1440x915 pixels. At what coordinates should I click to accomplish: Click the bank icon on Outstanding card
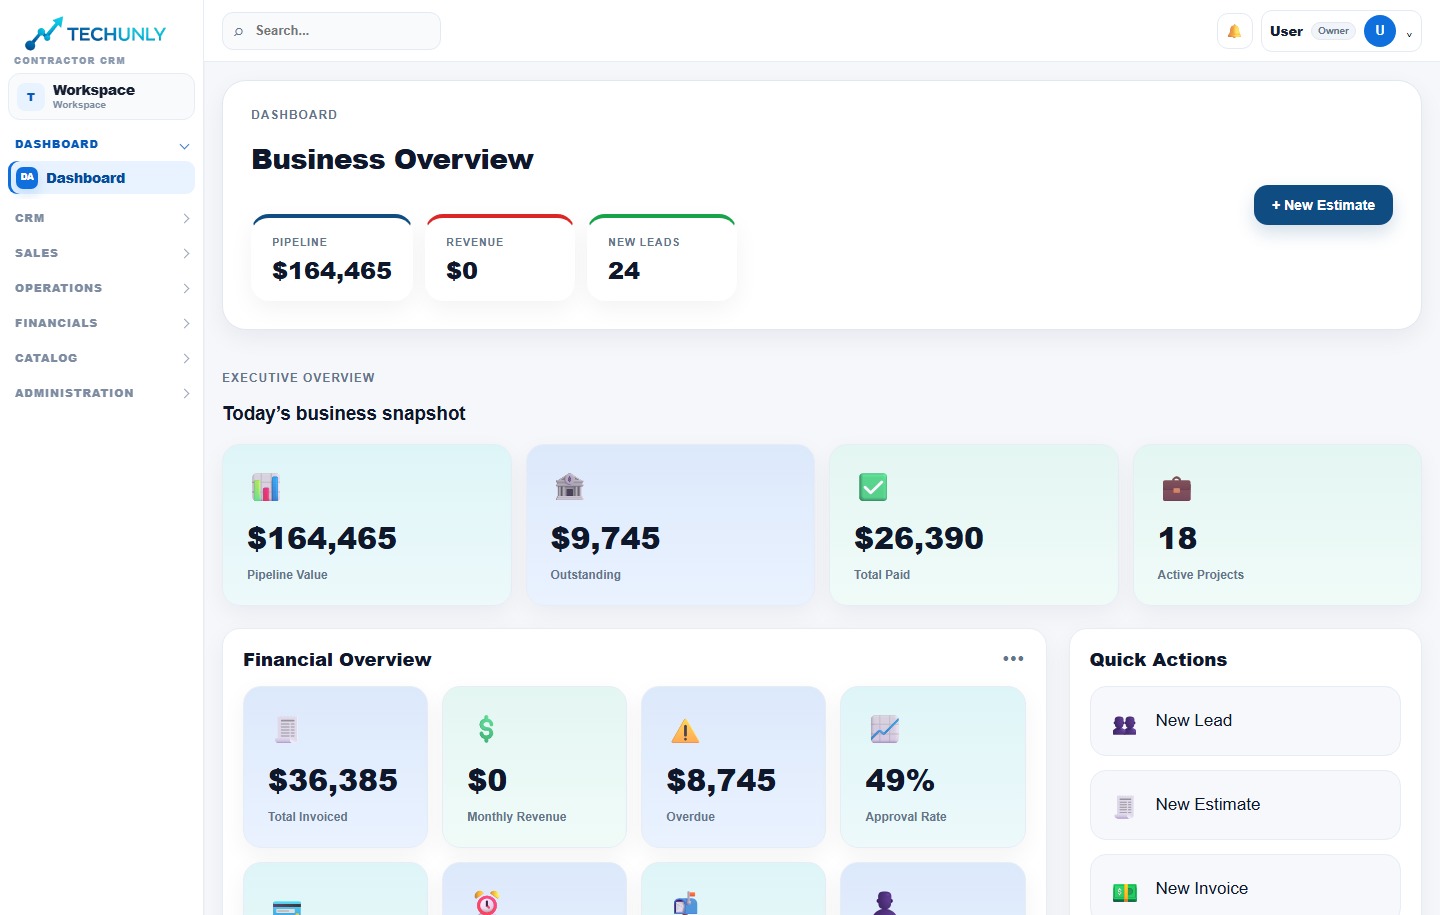pyautogui.click(x=569, y=487)
